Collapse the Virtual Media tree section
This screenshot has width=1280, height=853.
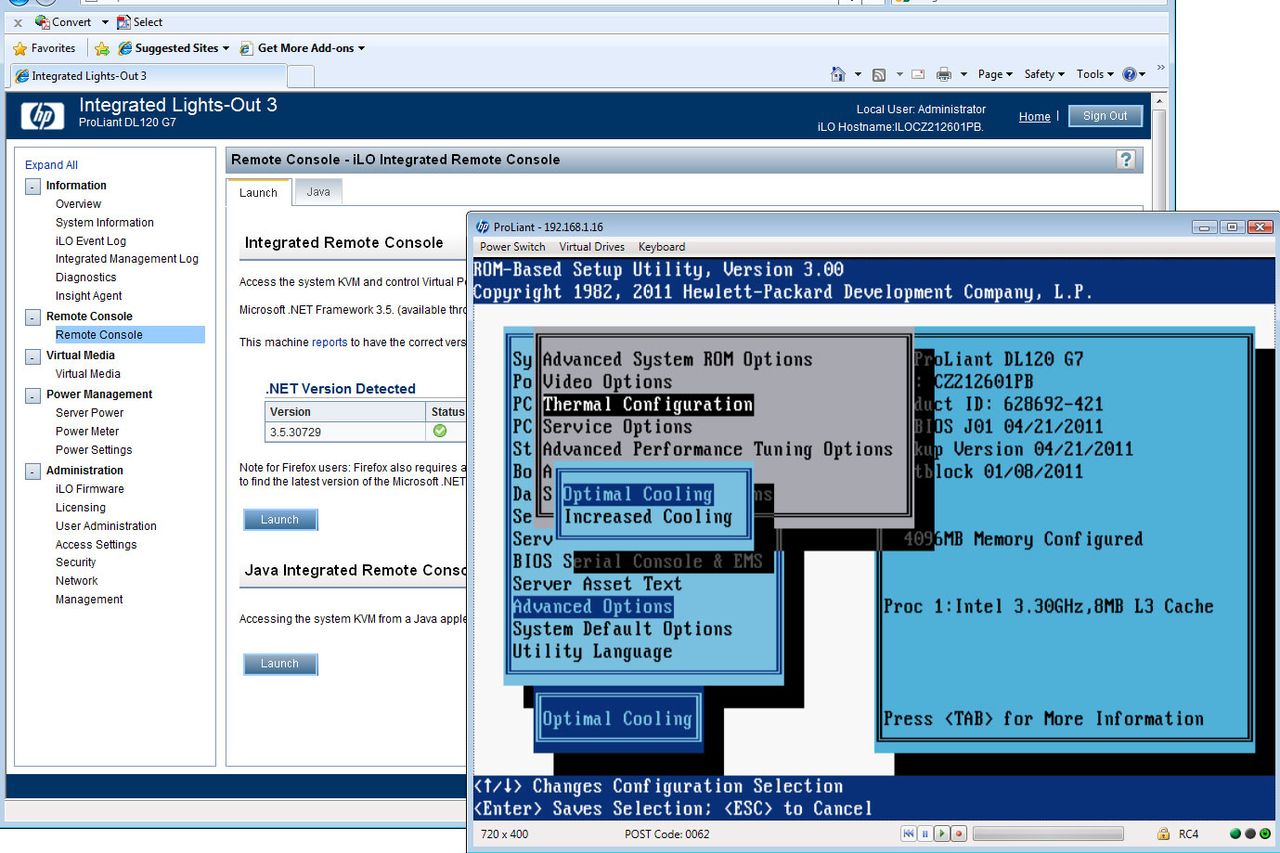33,356
